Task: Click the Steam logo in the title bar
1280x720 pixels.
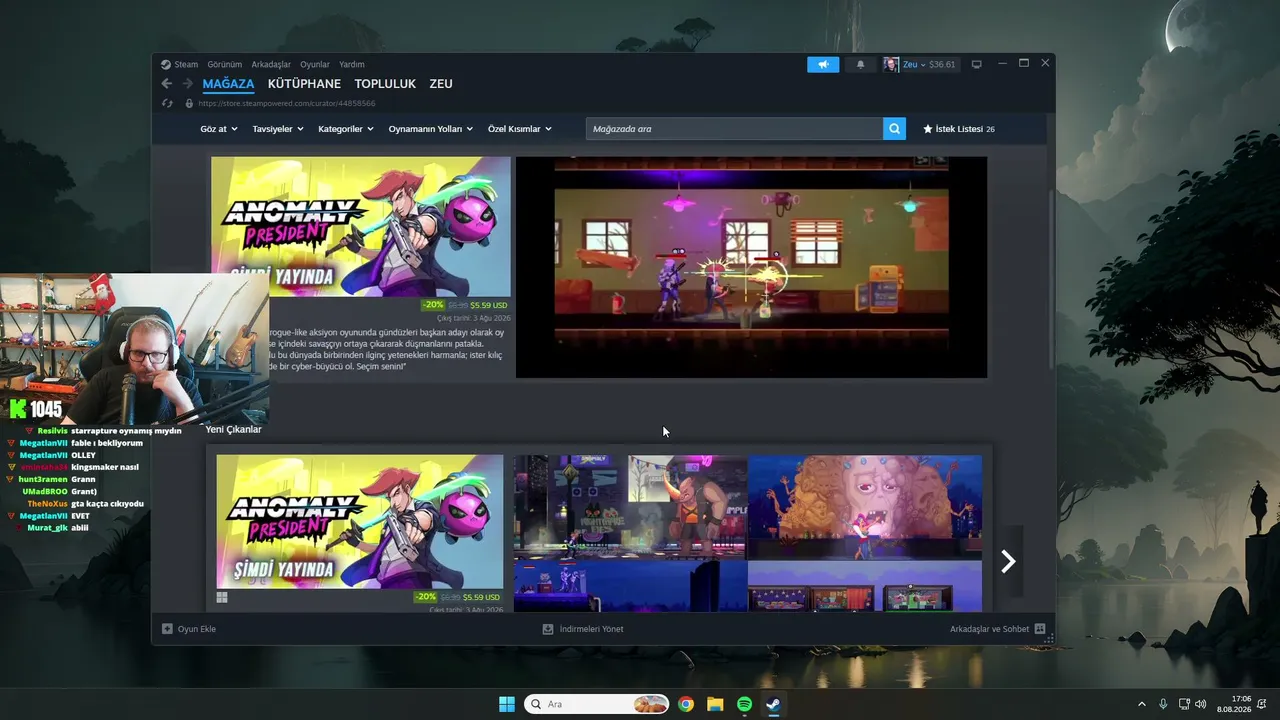Action: [166, 64]
